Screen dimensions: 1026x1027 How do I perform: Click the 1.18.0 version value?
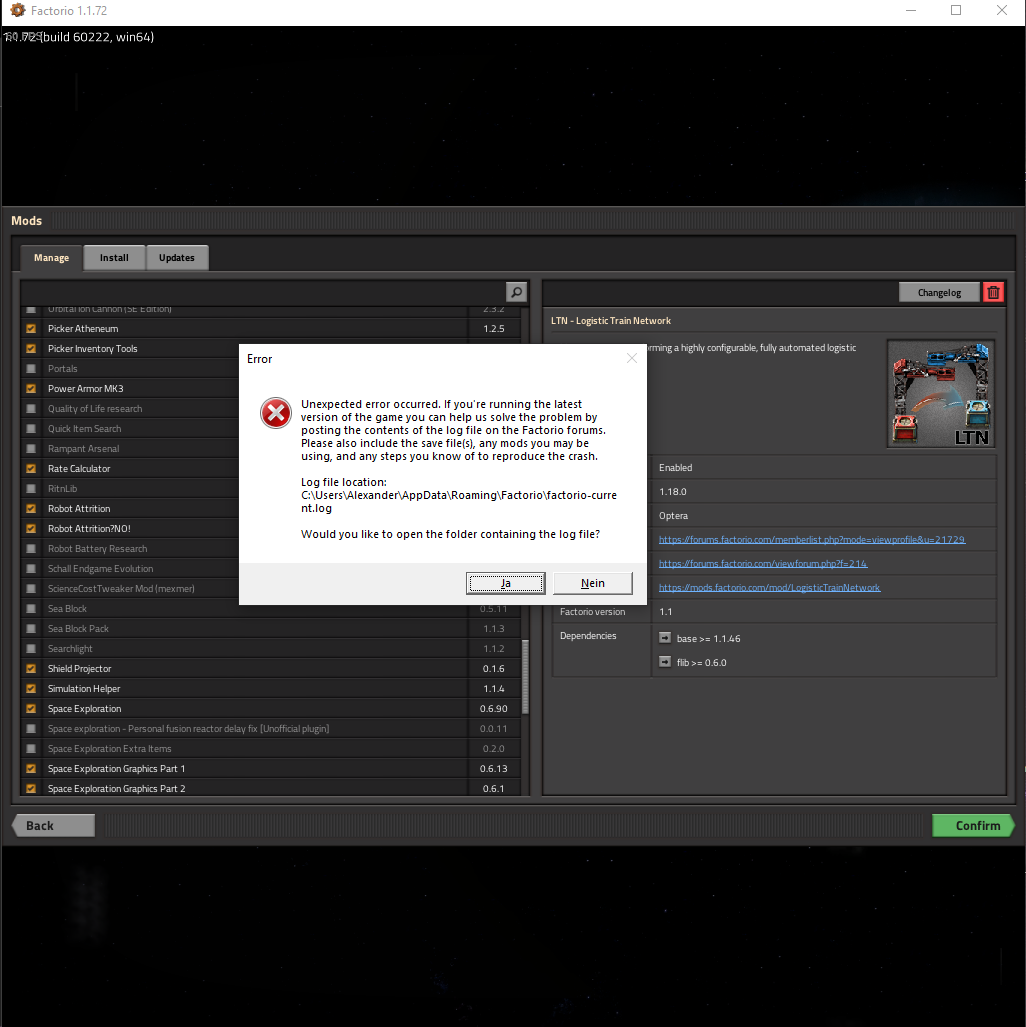tap(673, 492)
